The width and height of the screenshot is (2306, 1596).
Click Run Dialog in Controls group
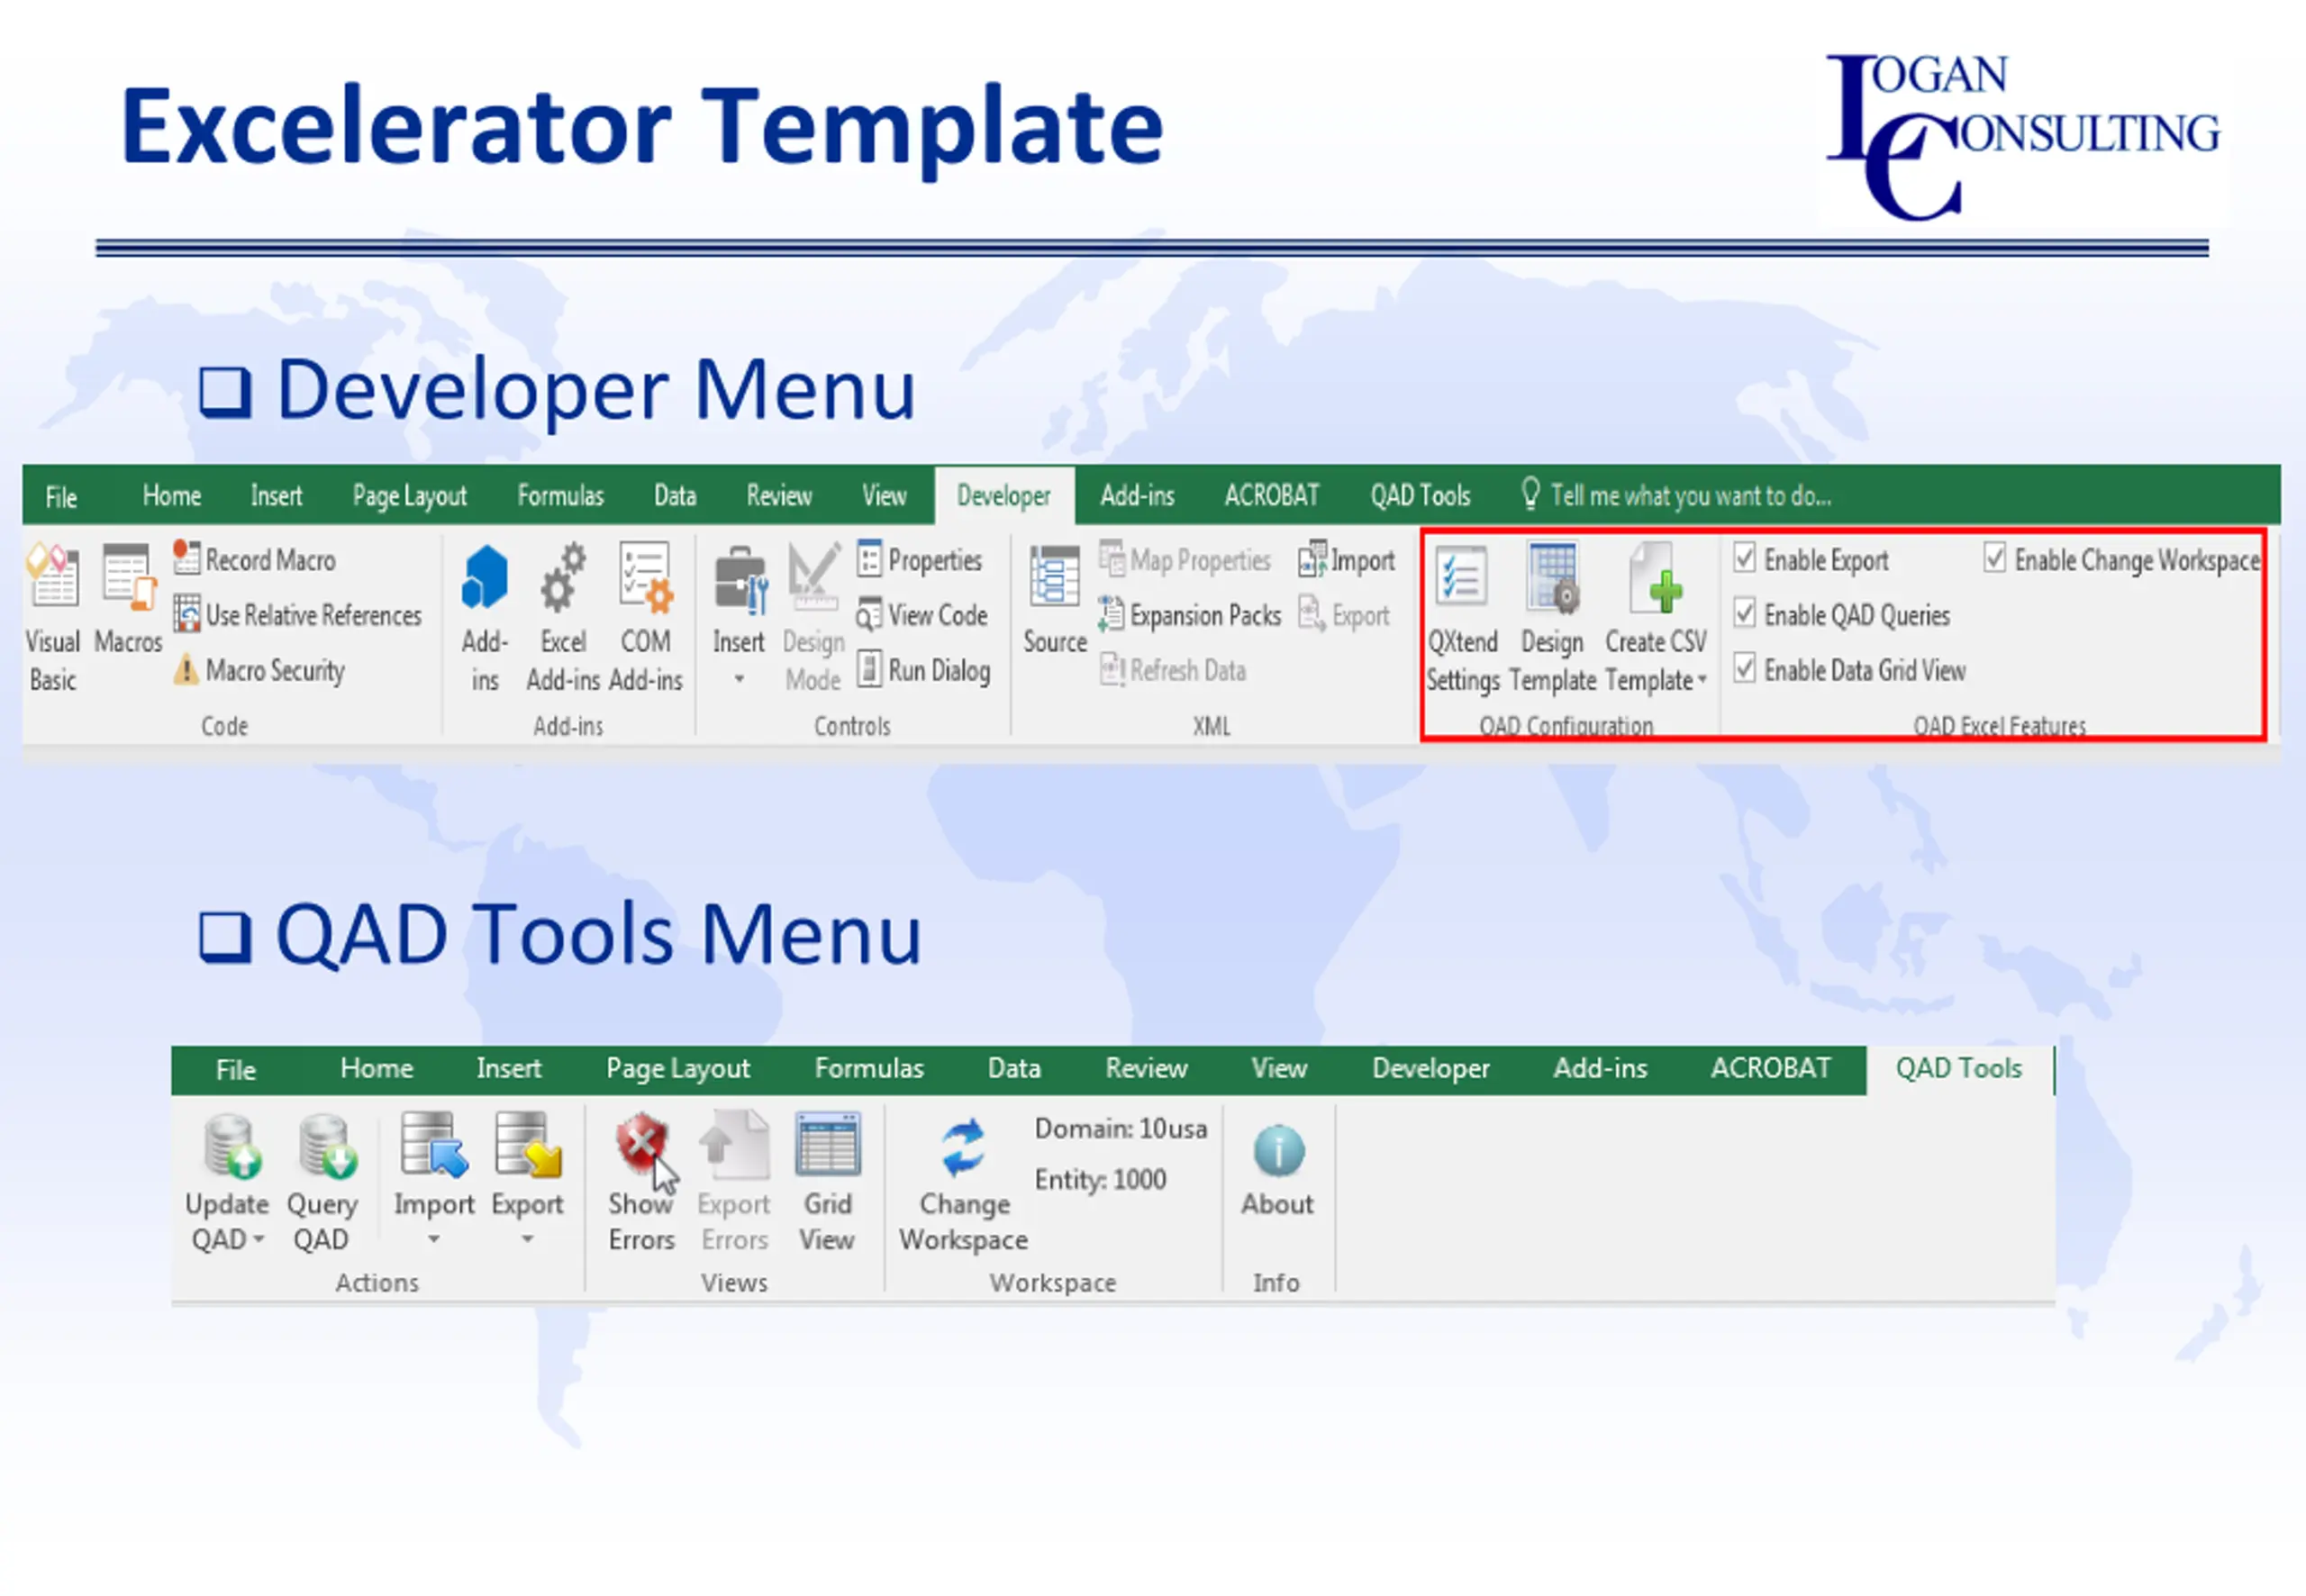[x=924, y=669]
